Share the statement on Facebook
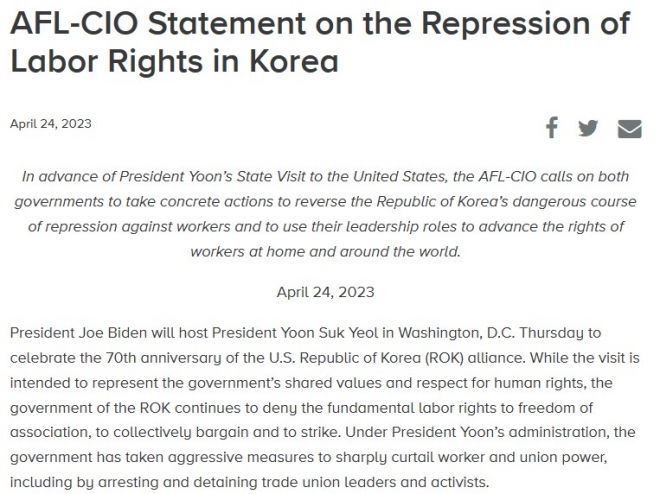Screen dimensions: 660x494 click(x=552, y=127)
